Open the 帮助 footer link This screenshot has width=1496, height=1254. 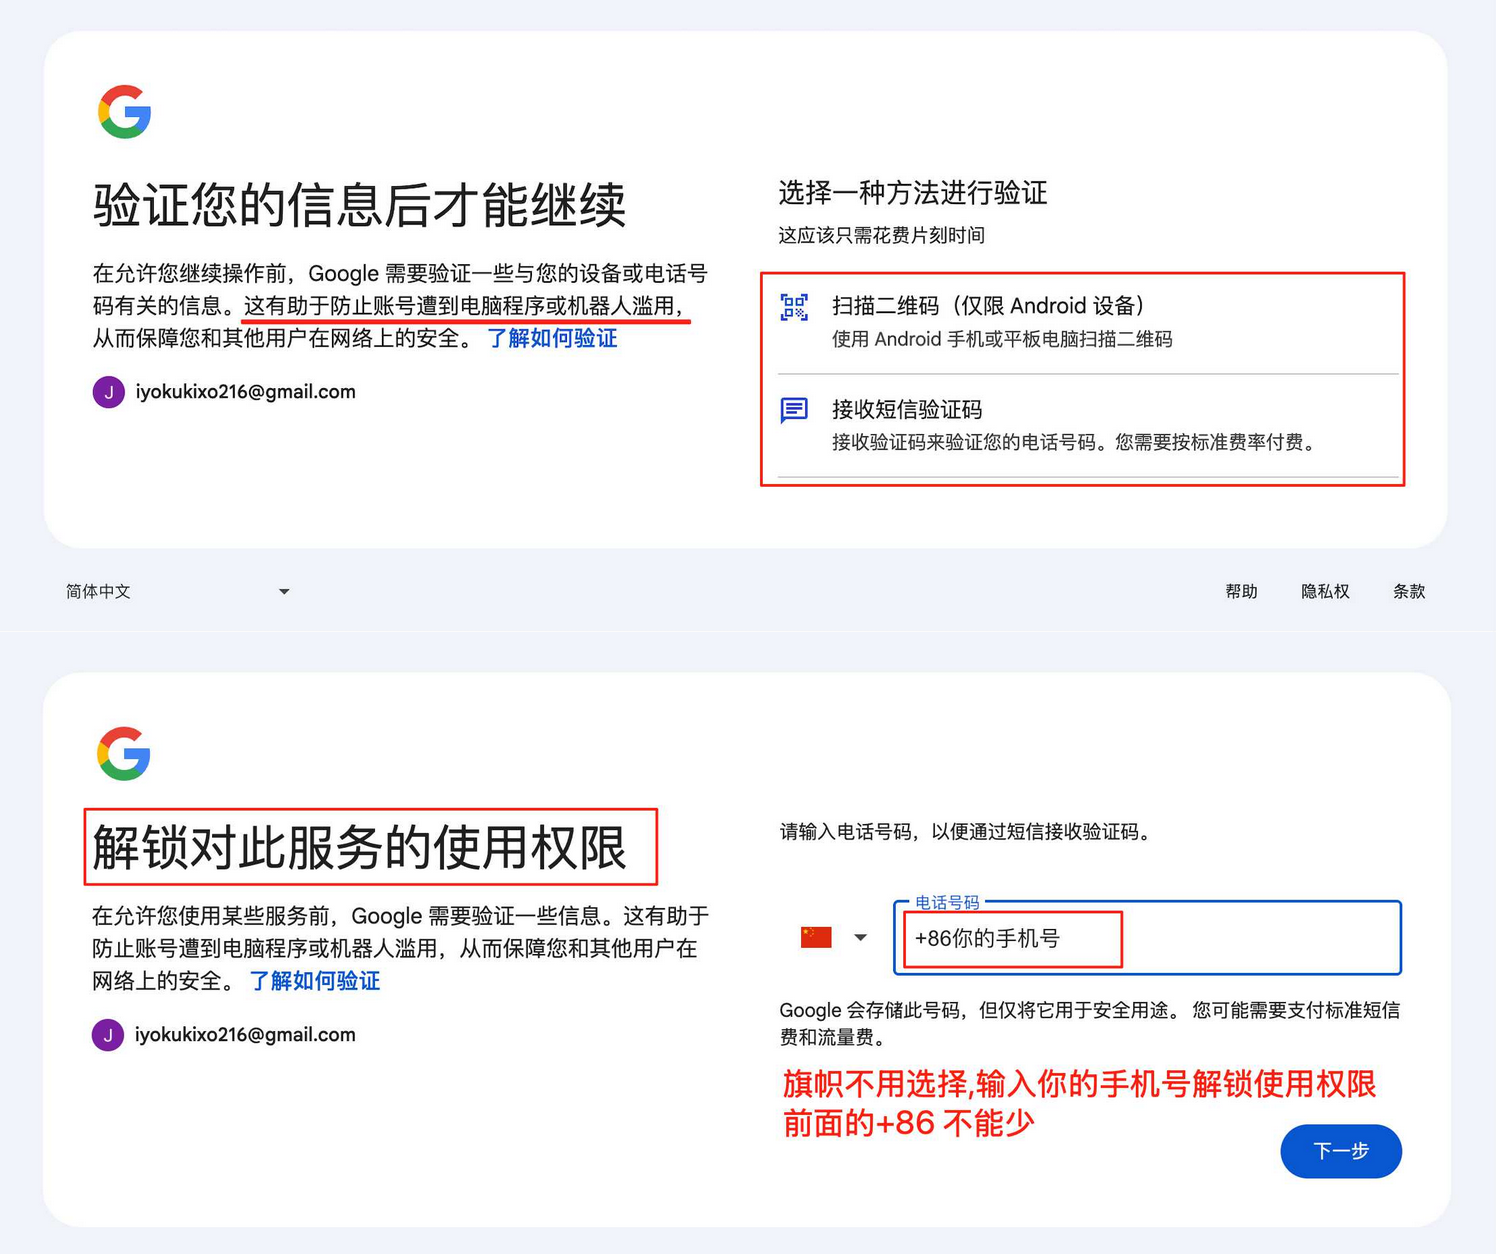point(1241,592)
